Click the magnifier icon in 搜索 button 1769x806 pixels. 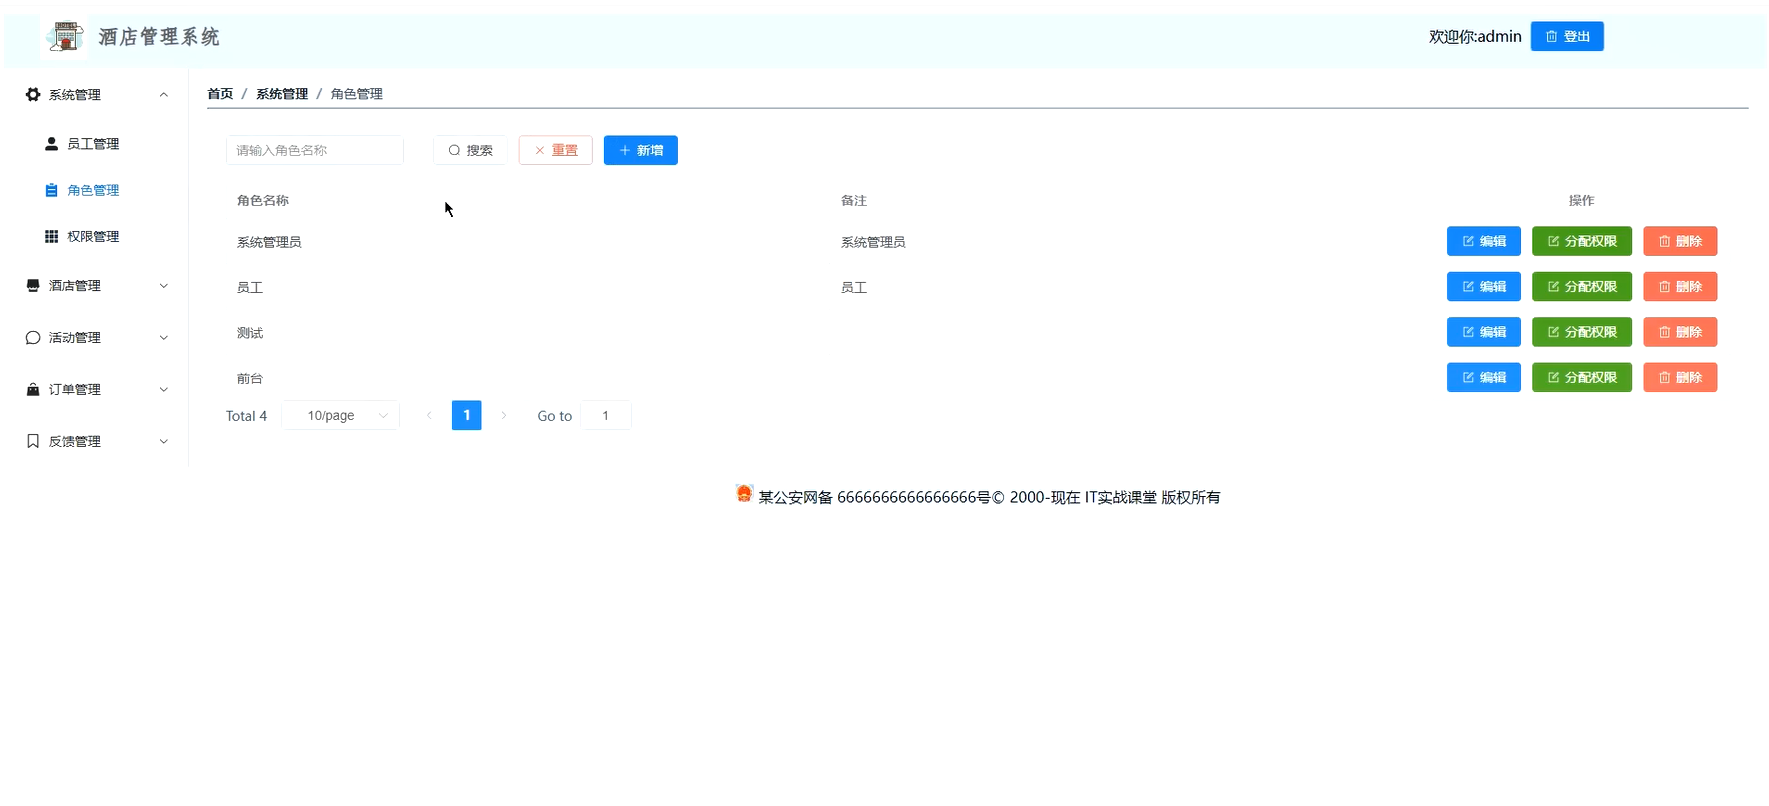click(x=454, y=150)
